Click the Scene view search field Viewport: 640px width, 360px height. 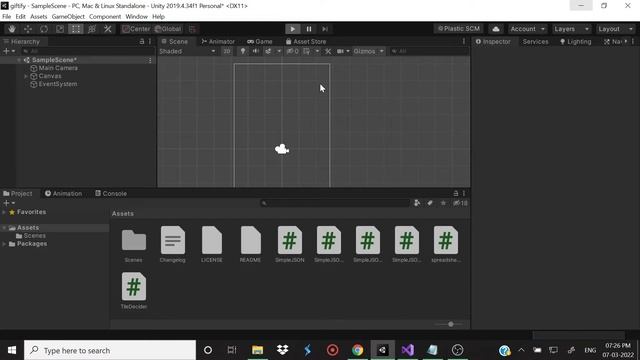point(429,51)
